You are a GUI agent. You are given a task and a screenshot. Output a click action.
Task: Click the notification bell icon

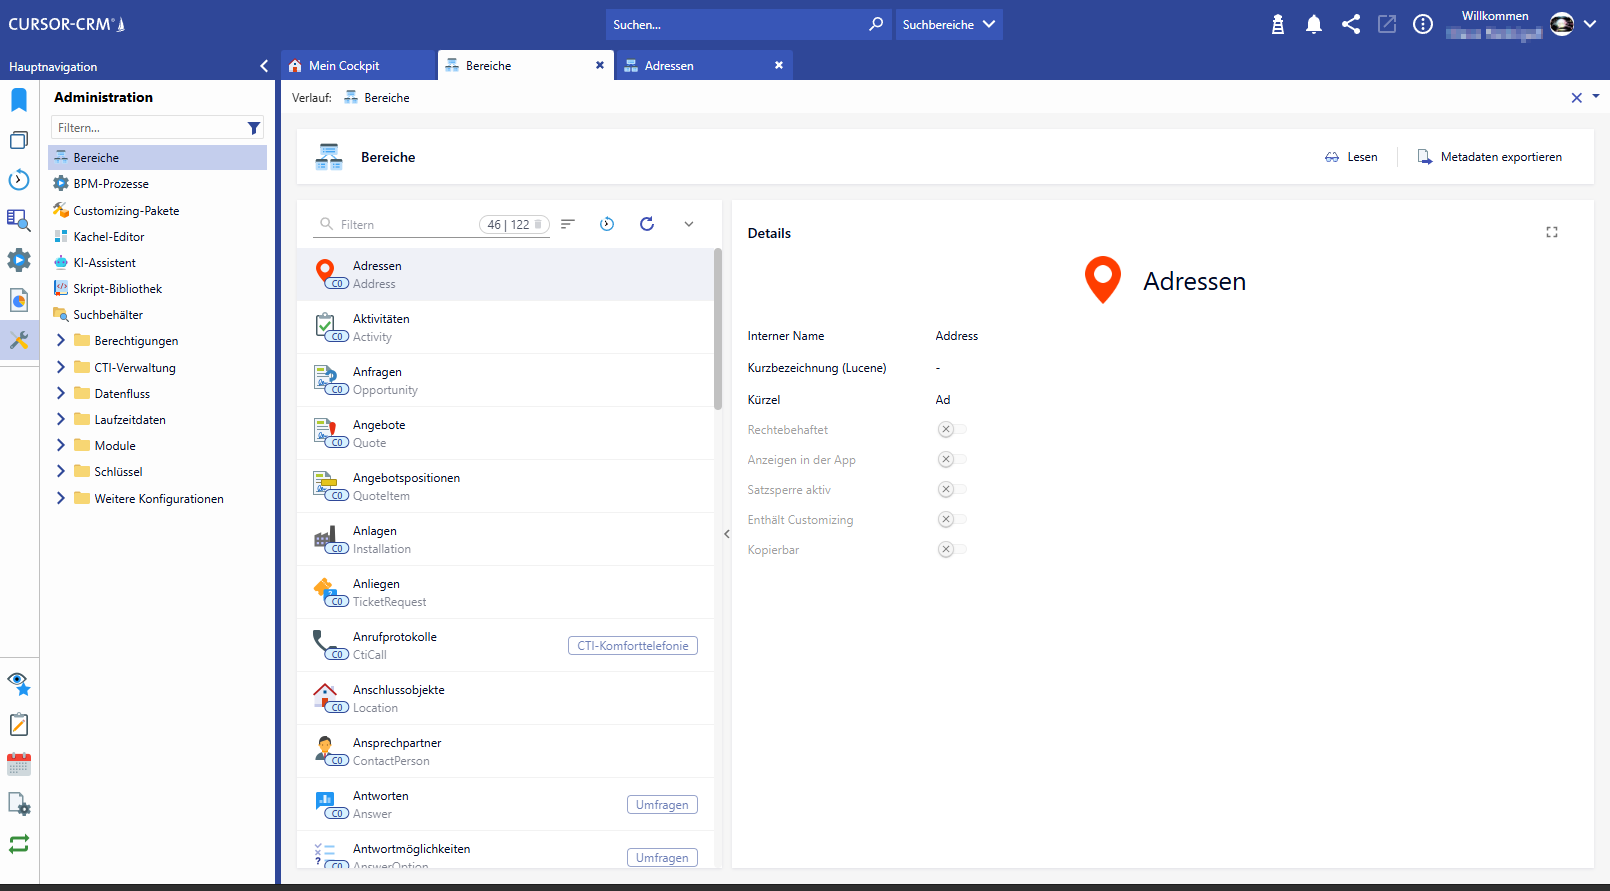tap(1314, 25)
